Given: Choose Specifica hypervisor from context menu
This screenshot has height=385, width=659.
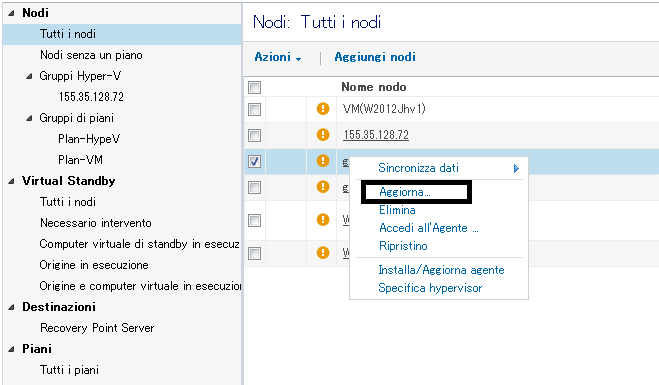Looking at the screenshot, I should (x=430, y=288).
